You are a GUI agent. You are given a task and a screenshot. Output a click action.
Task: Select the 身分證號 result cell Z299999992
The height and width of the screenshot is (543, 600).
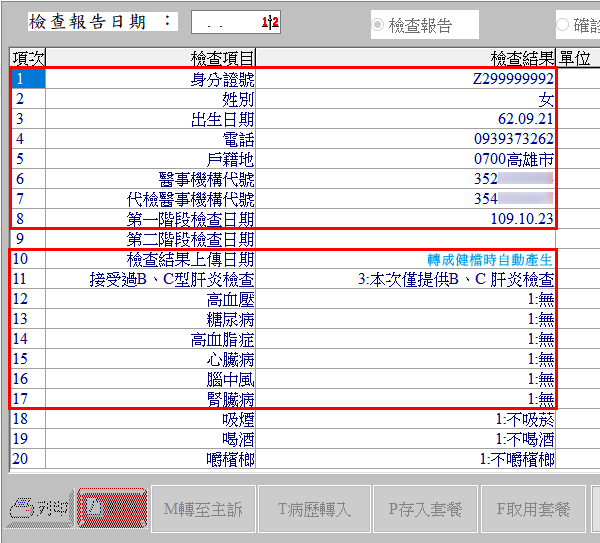406,79
